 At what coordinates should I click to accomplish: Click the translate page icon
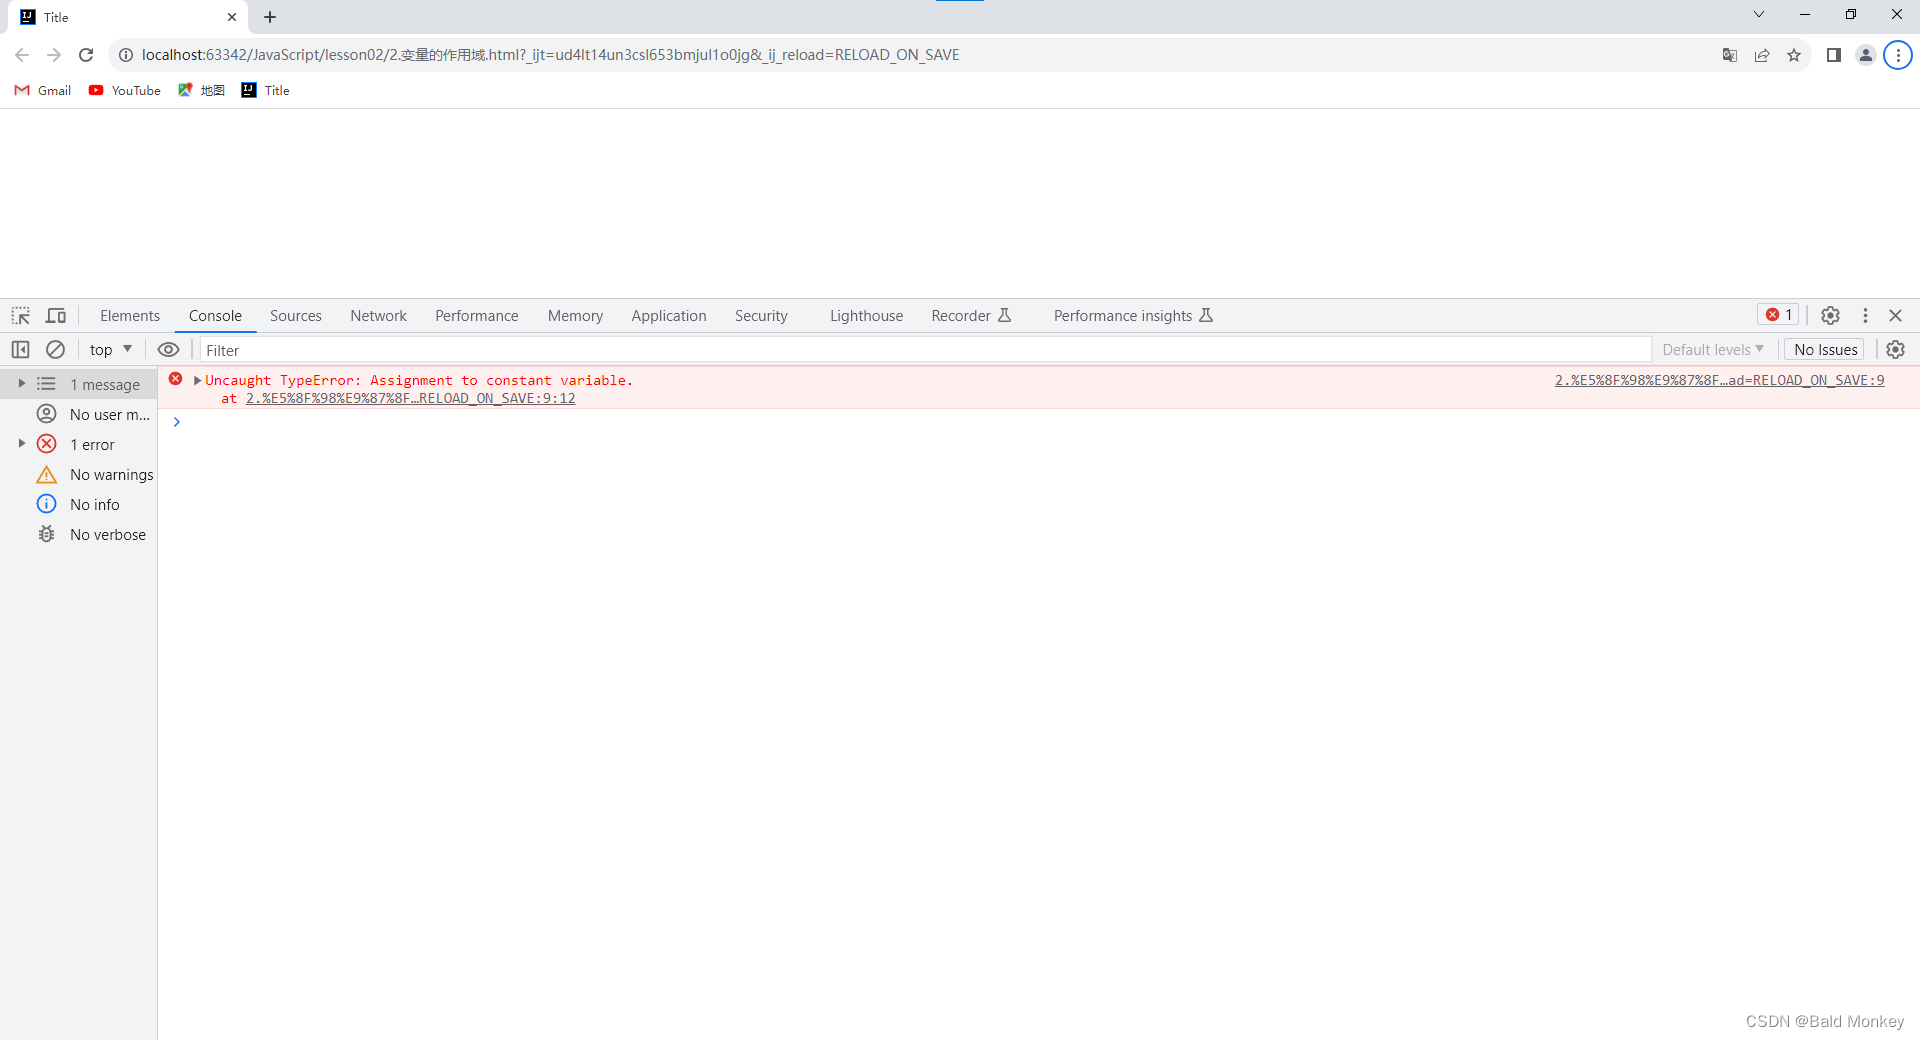[1730, 55]
